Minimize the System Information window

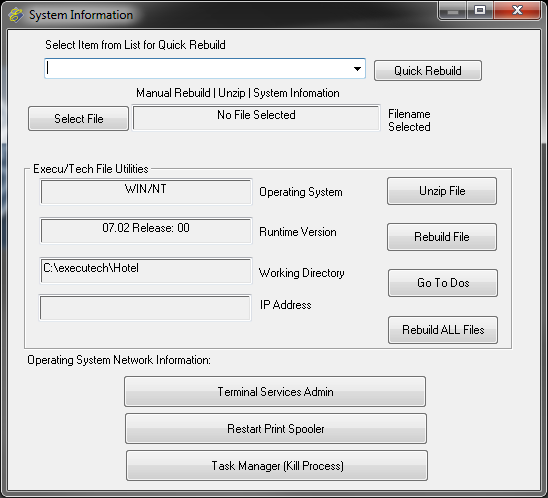pyautogui.click(x=452, y=11)
